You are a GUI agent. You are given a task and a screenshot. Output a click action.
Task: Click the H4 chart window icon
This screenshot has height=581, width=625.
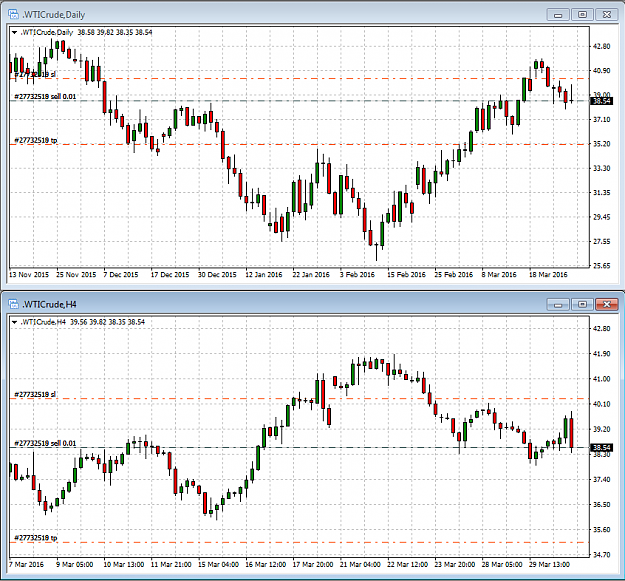click(x=14, y=304)
